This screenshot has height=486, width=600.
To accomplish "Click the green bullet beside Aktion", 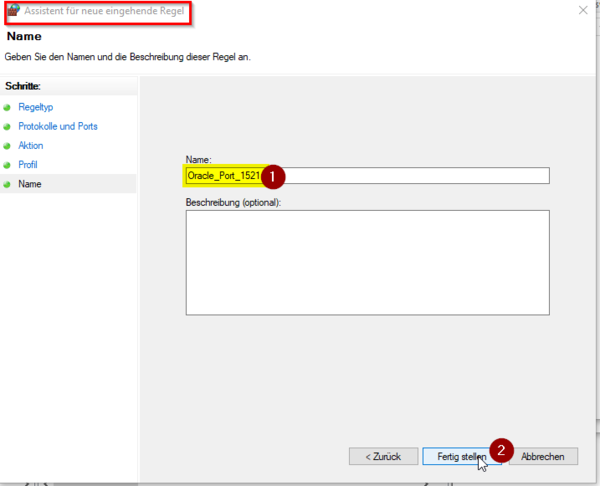I will [x=7, y=146].
